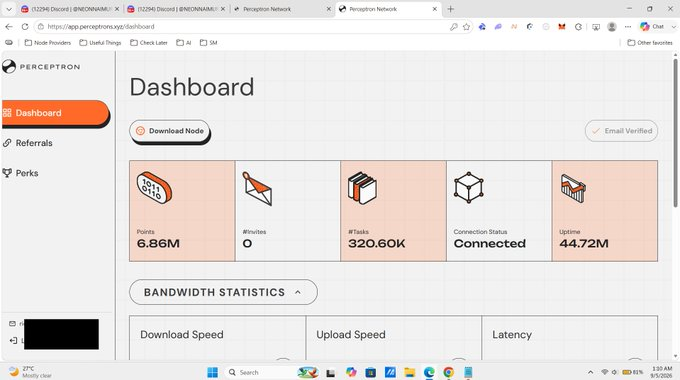Viewport: 680px width, 380px height.
Task: Open the tab search dropdown arrow
Action: (x=9, y=9)
